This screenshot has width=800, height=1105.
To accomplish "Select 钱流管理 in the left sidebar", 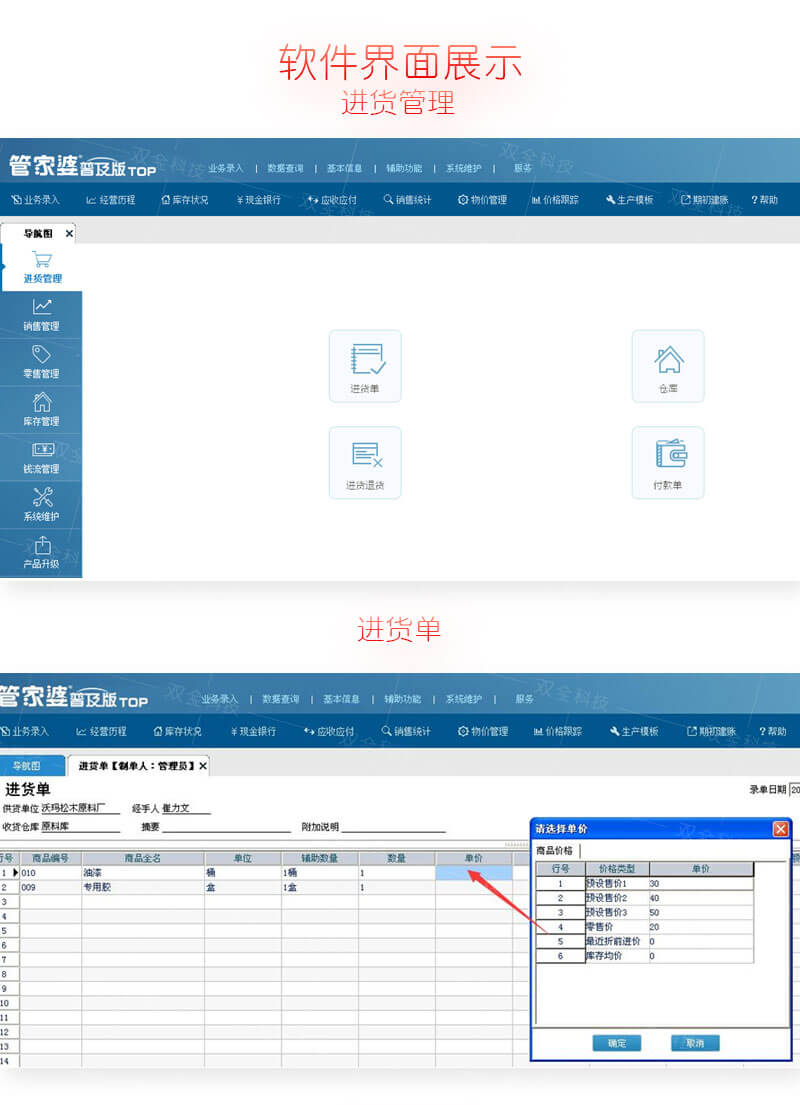I will (41, 457).
